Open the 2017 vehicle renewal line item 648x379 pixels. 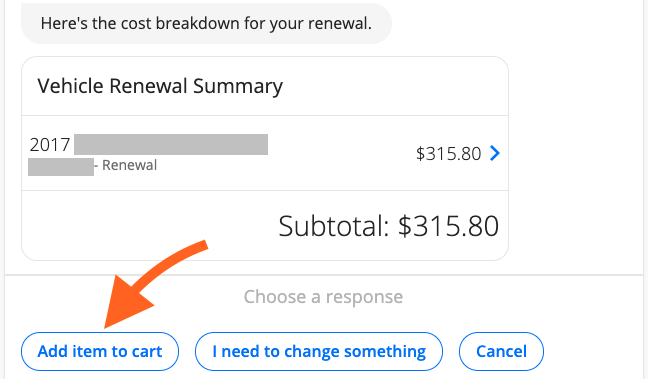click(265, 153)
